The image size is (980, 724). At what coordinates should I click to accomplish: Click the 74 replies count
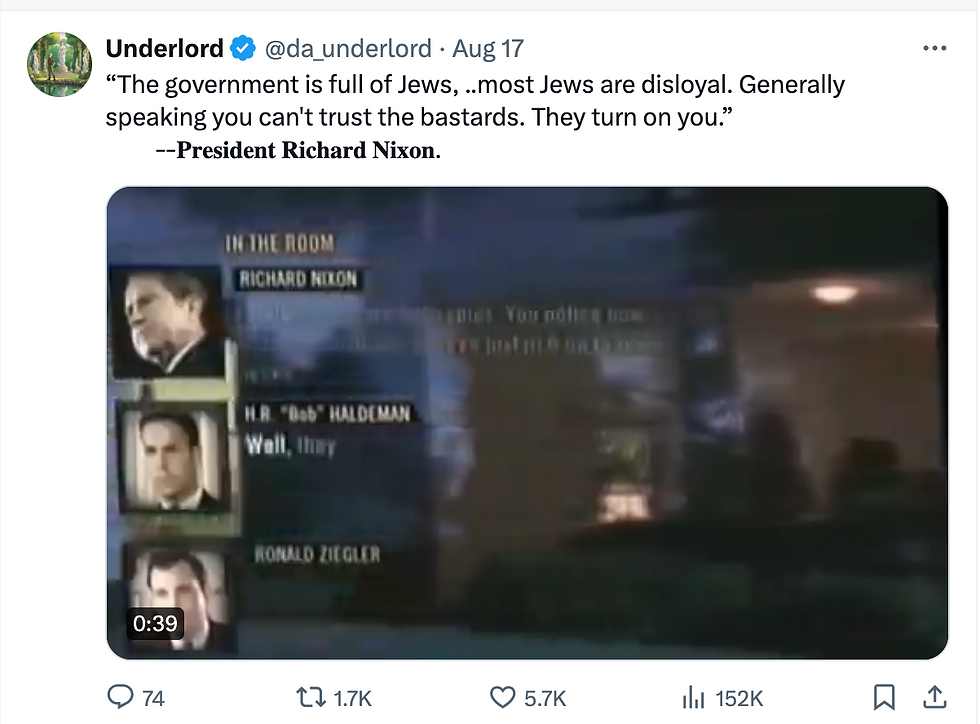153,698
